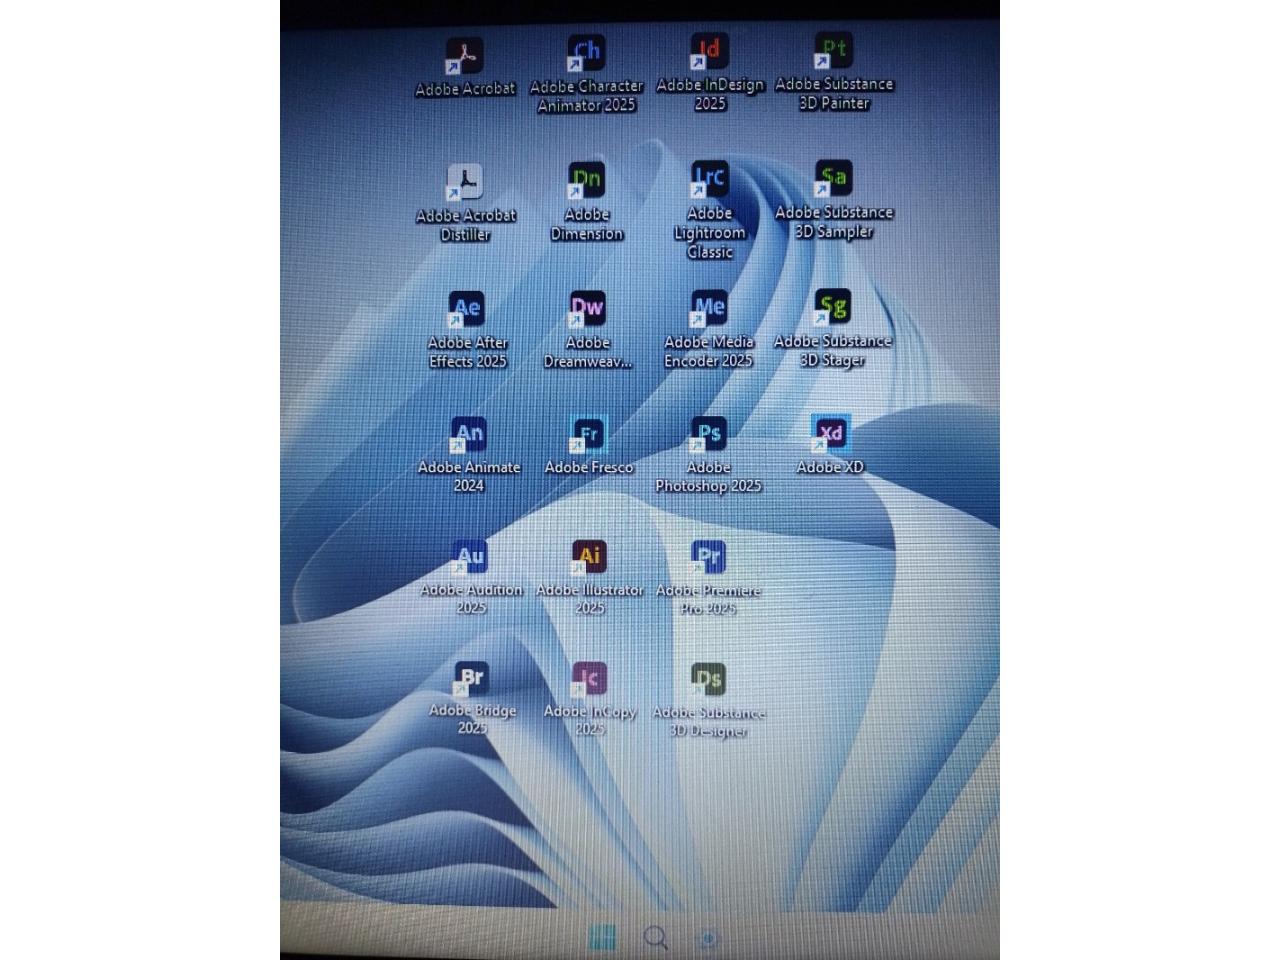Select the Adobe XD shortcut
Viewport: 1280px width, 960px height.
coord(830,434)
